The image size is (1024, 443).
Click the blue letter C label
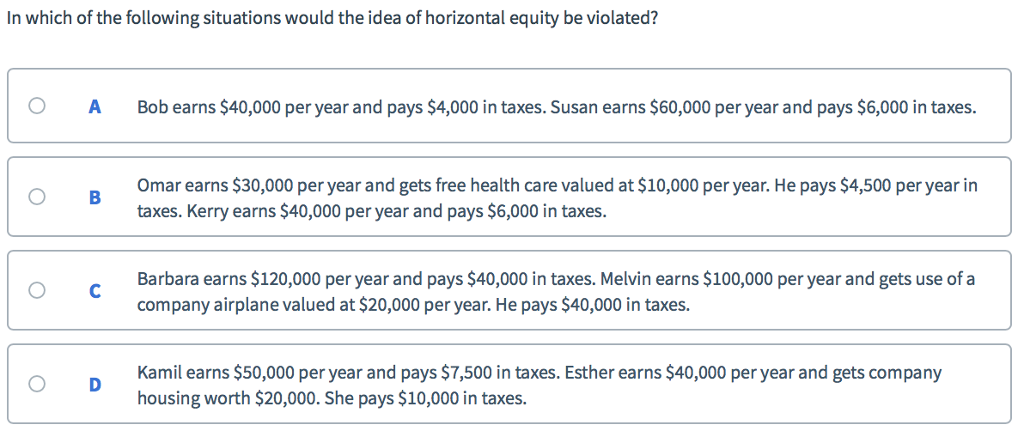[x=95, y=291]
